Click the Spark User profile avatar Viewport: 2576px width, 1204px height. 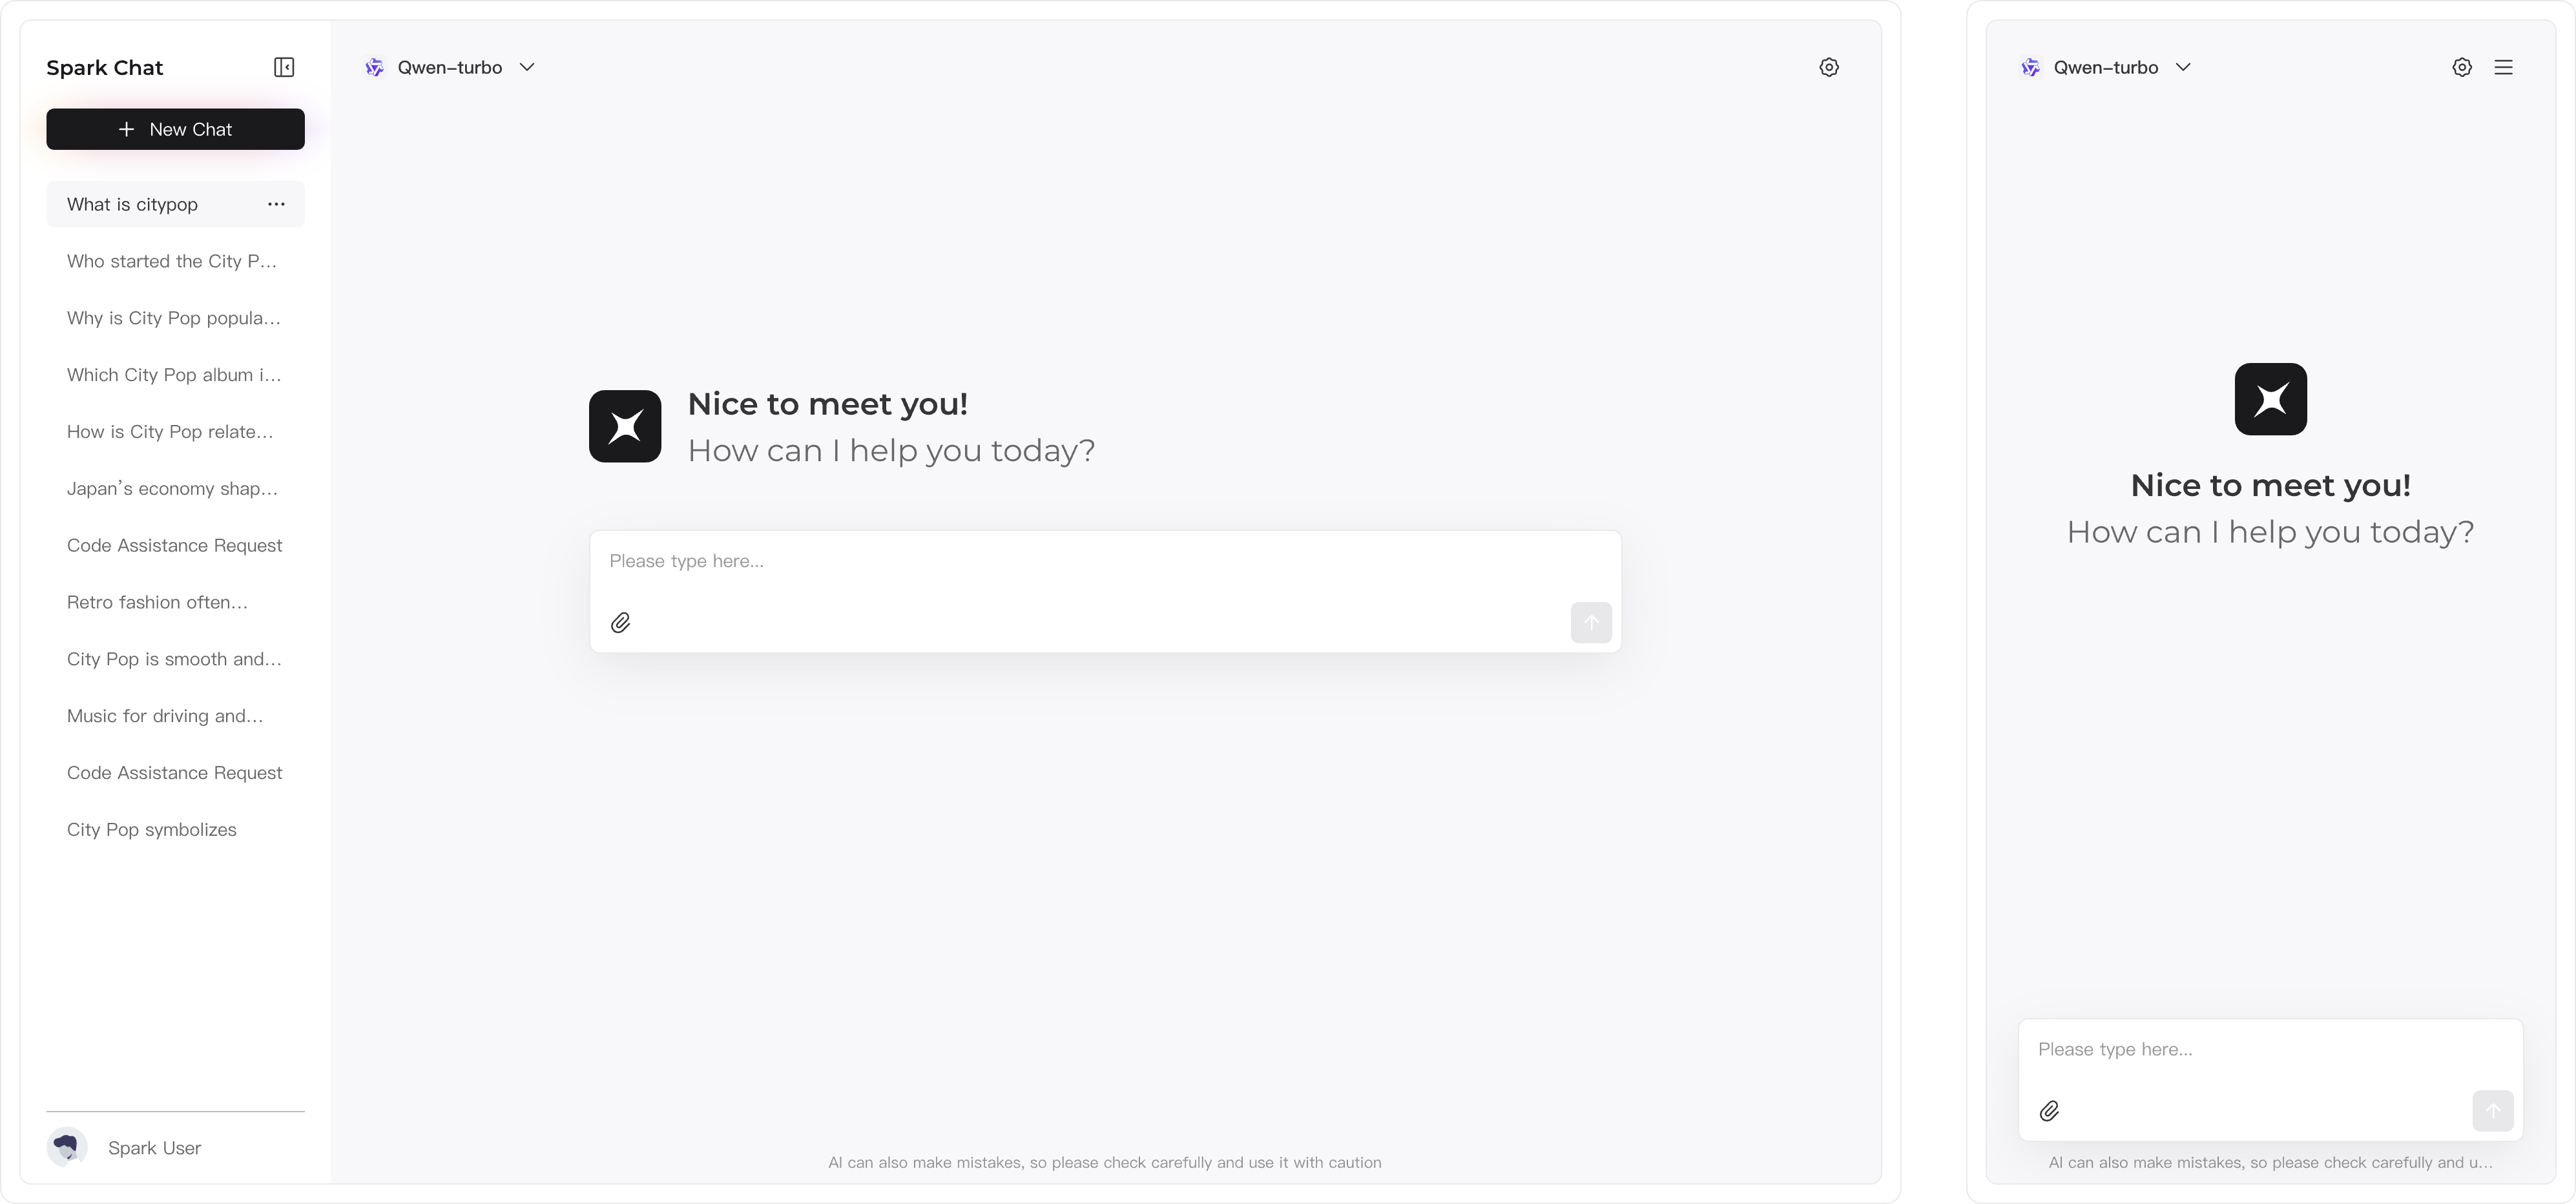pyautogui.click(x=67, y=1147)
